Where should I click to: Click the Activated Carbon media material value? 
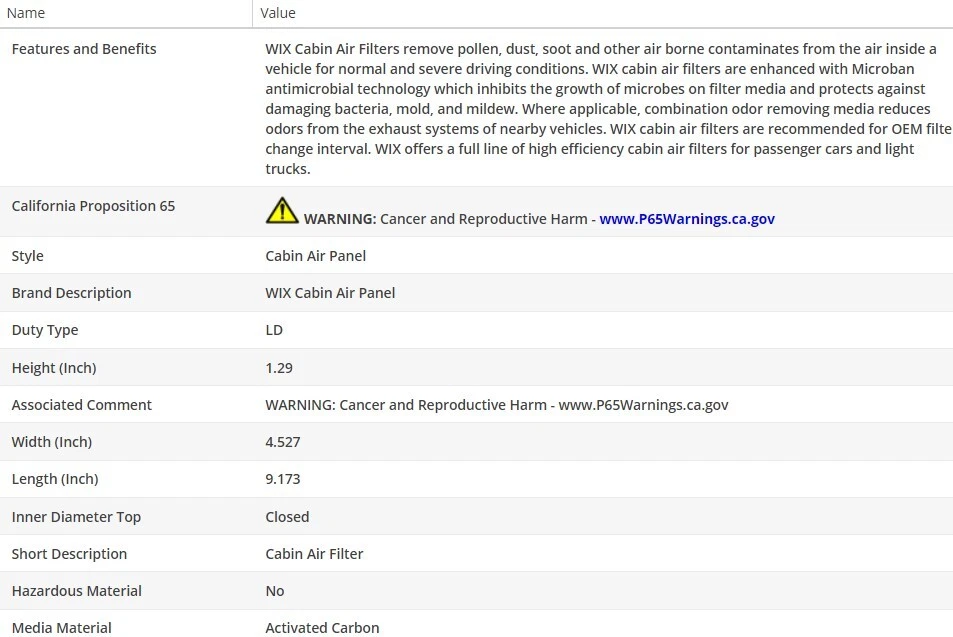322,628
